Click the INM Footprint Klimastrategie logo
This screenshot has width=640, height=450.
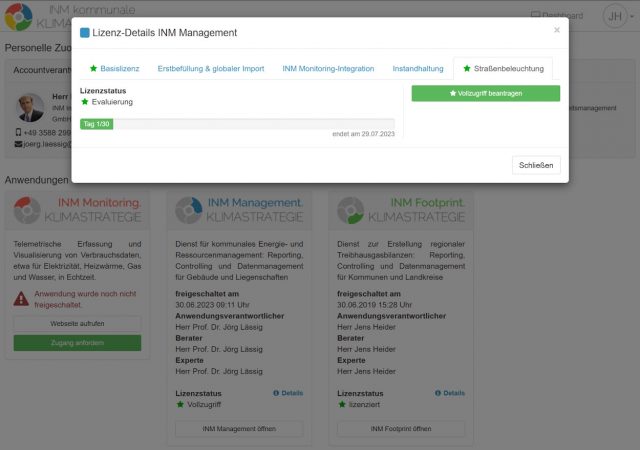pyautogui.click(x=400, y=209)
